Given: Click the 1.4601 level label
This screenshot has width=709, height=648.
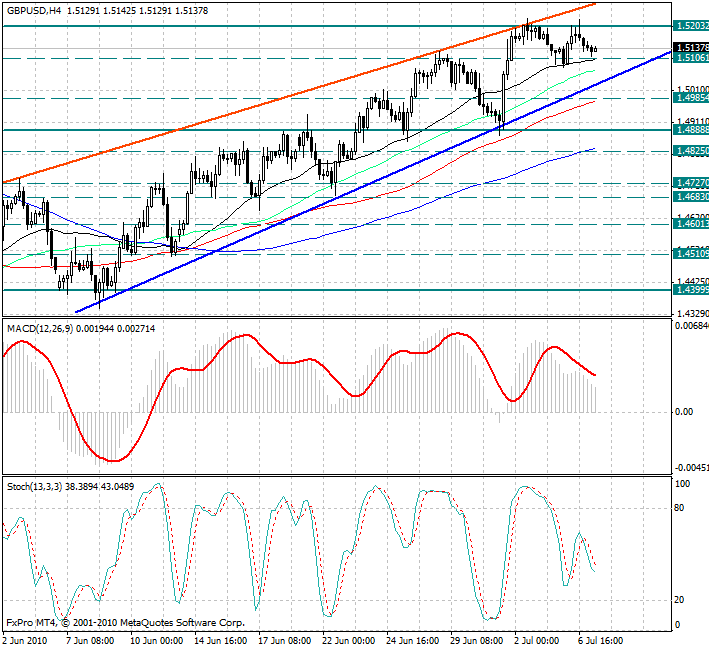Looking at the screenshot, I should [x=691, y=224].
